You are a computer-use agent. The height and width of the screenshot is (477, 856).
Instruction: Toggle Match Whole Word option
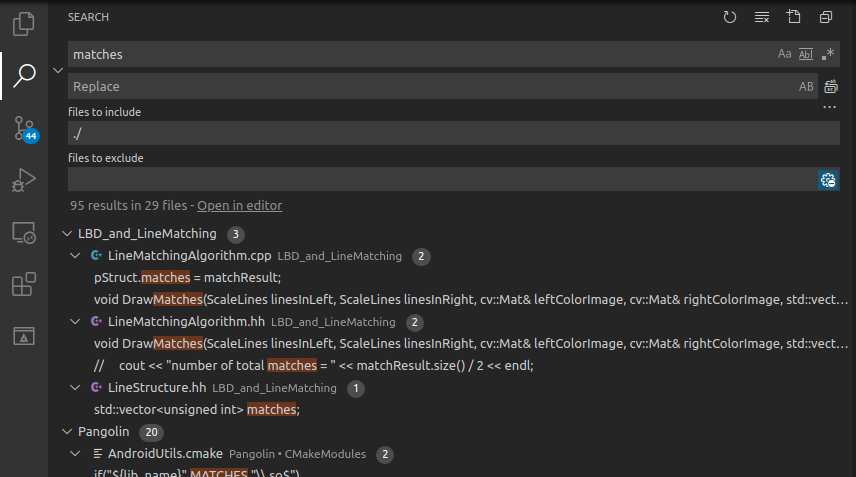[806, 54]
